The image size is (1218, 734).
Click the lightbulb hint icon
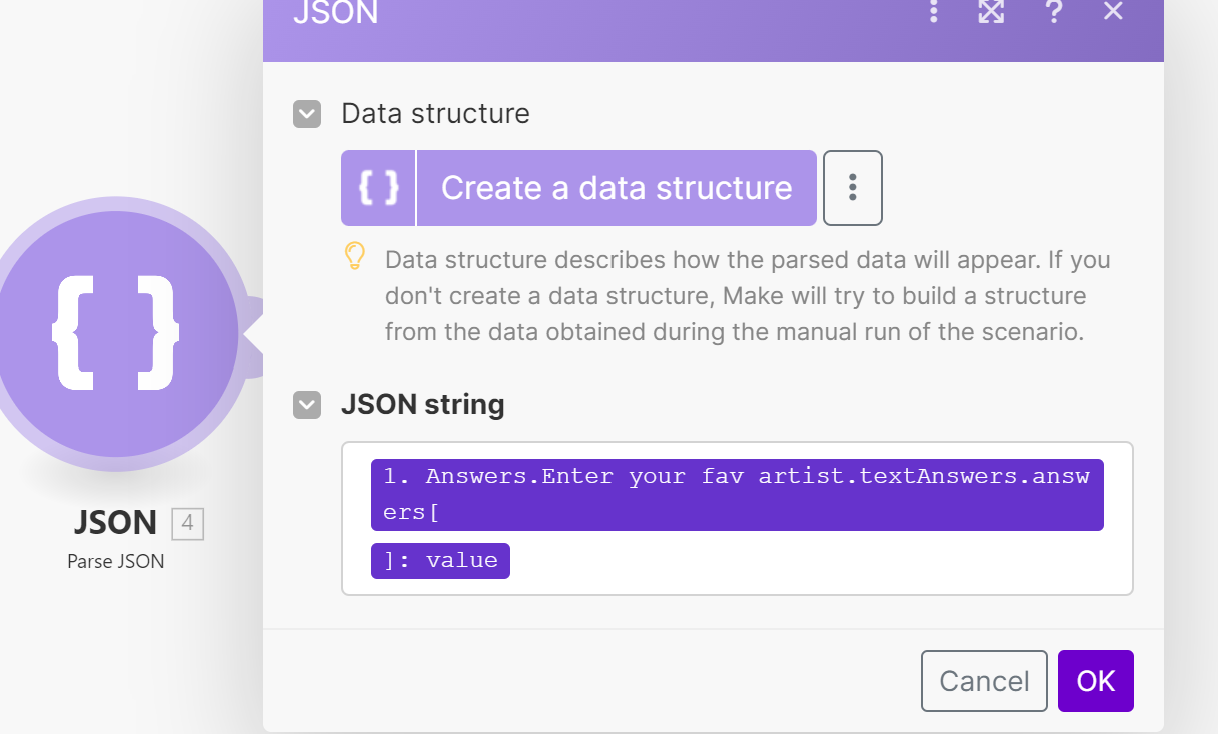tap(355, 257)
